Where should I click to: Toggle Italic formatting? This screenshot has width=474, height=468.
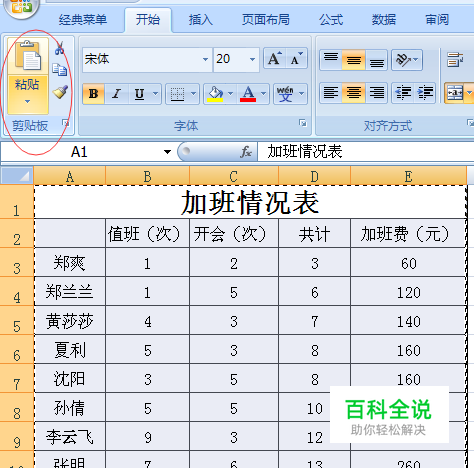pos(116,94)
